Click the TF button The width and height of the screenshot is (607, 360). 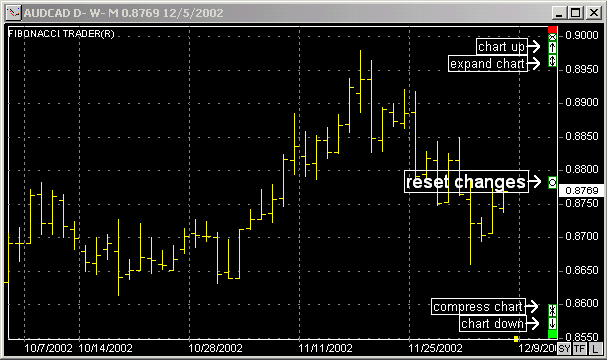pyautogui.click(x=580, y=348)
